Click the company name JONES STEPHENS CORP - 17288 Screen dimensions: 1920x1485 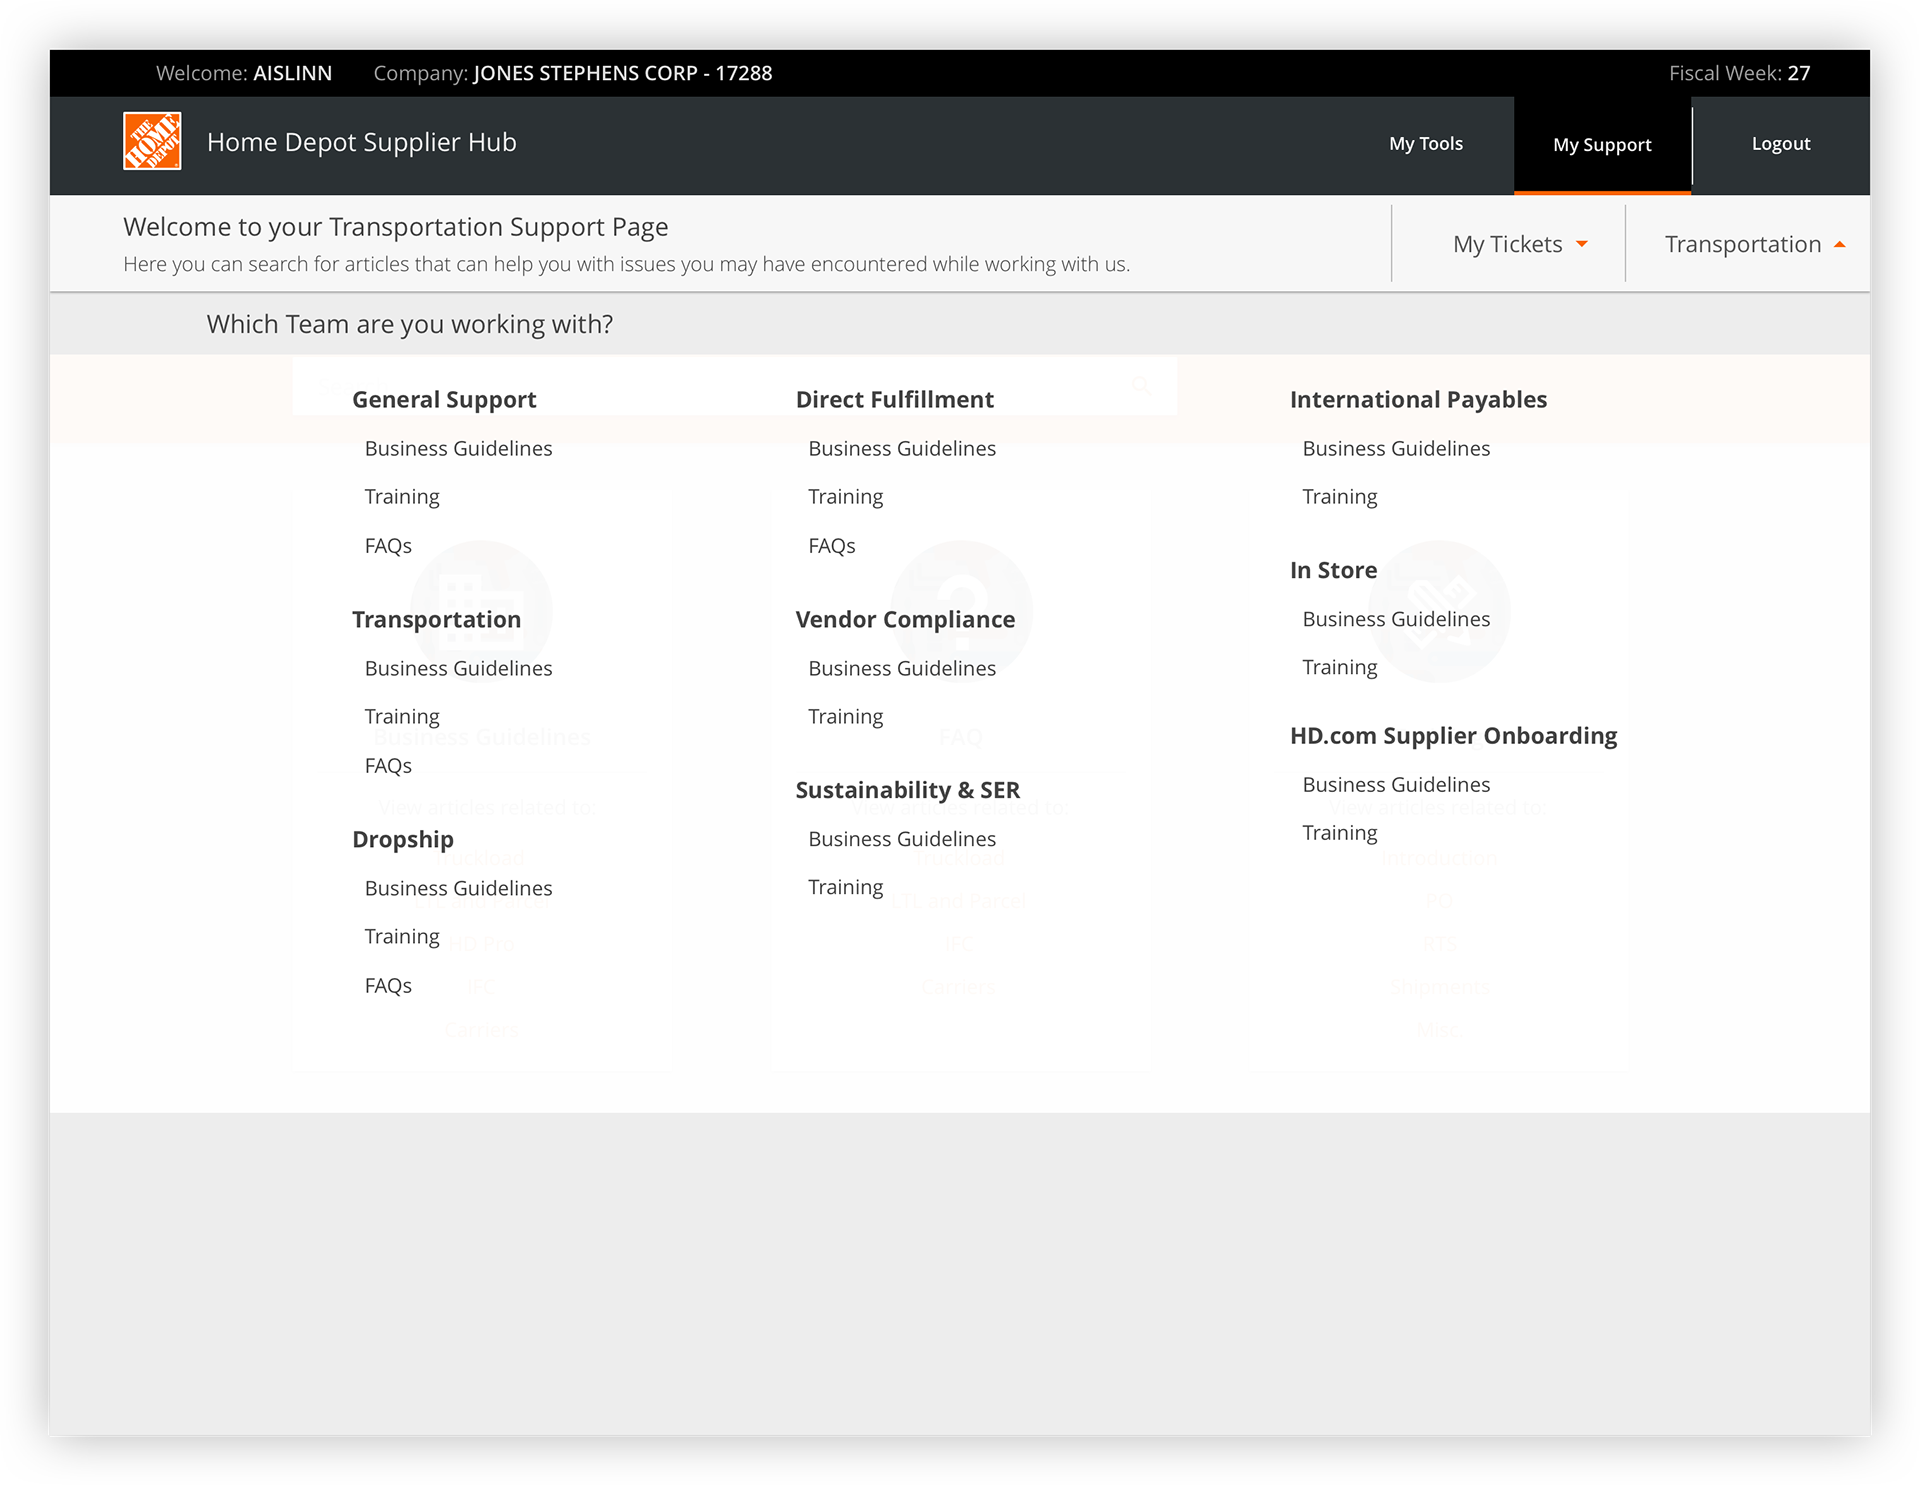pos(622,74)
